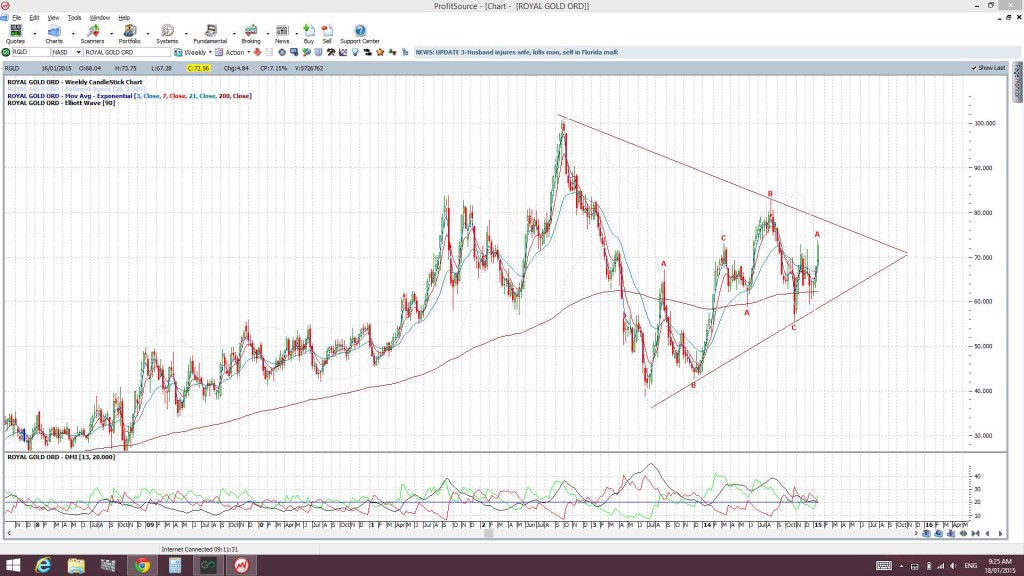Click the indicator chart icon beside the hammer
Viewport: 1024px width, 576px height.
click(344, 52)
